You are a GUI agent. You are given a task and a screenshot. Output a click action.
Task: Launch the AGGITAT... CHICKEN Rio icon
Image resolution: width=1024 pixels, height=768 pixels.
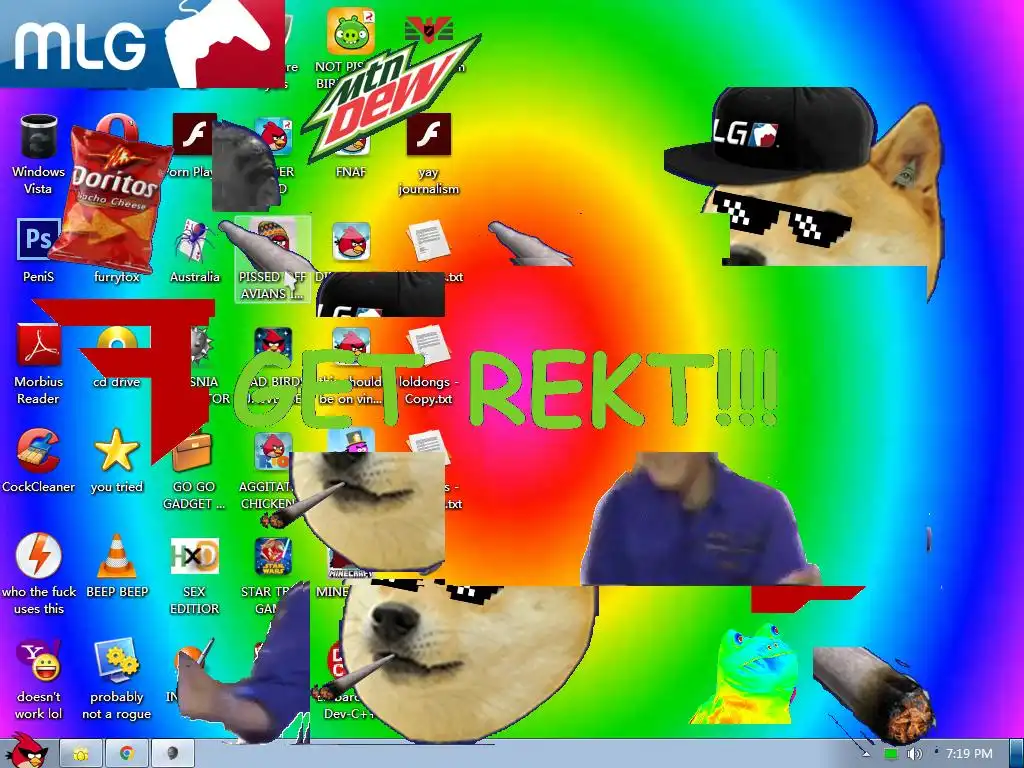(273, 451)
